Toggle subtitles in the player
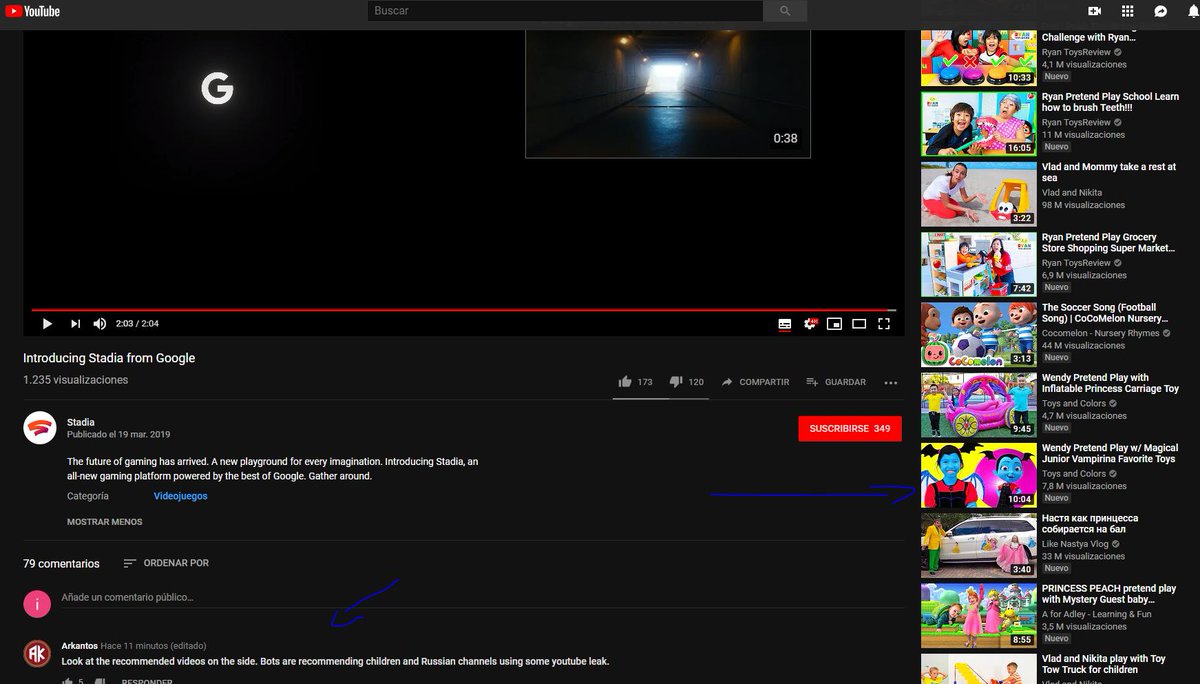Viewport: 1200px width, 684px height. (785, 324)
